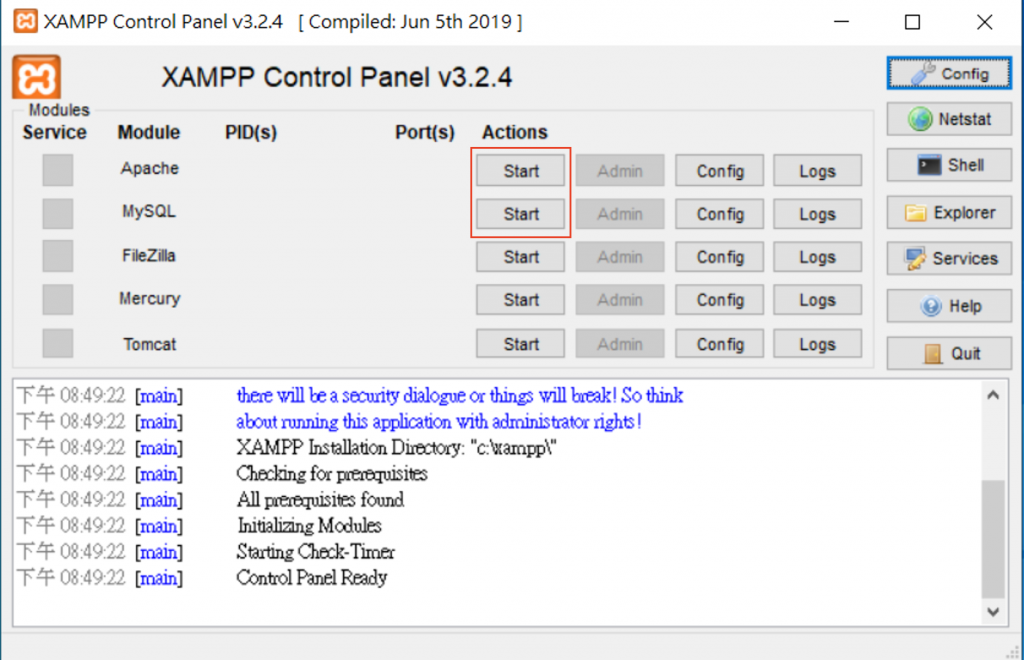Click the 'about running this application' log line
This screenshot has width=1024, height=660.
coord(439,421)
